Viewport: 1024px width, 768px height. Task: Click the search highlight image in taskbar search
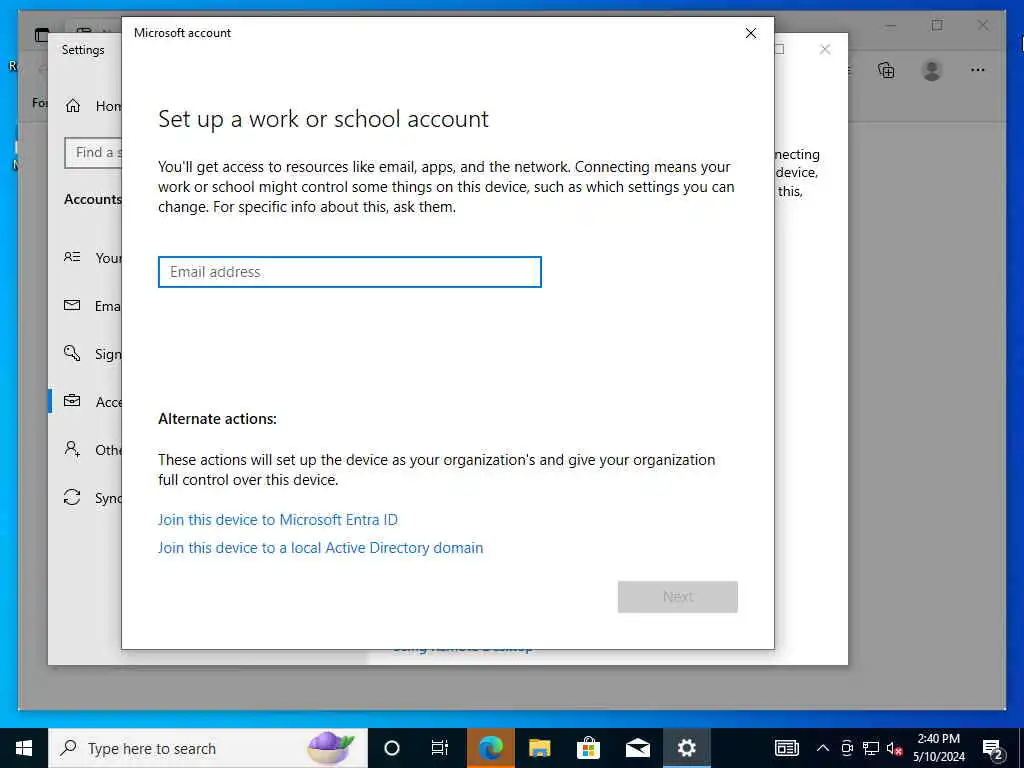coord(331,748)
